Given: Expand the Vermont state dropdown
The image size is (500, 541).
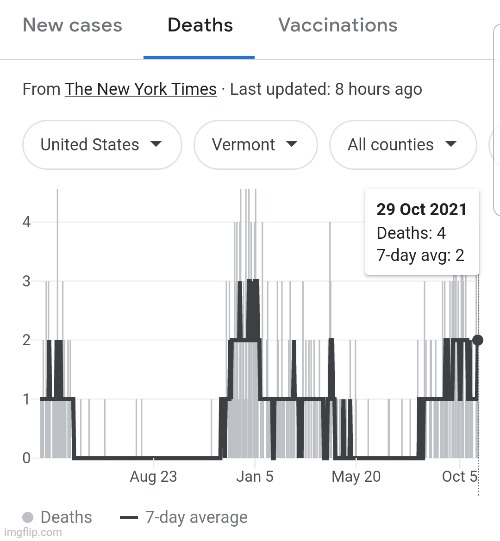Looking at the screenshot, I should click(x=255, y=145).
